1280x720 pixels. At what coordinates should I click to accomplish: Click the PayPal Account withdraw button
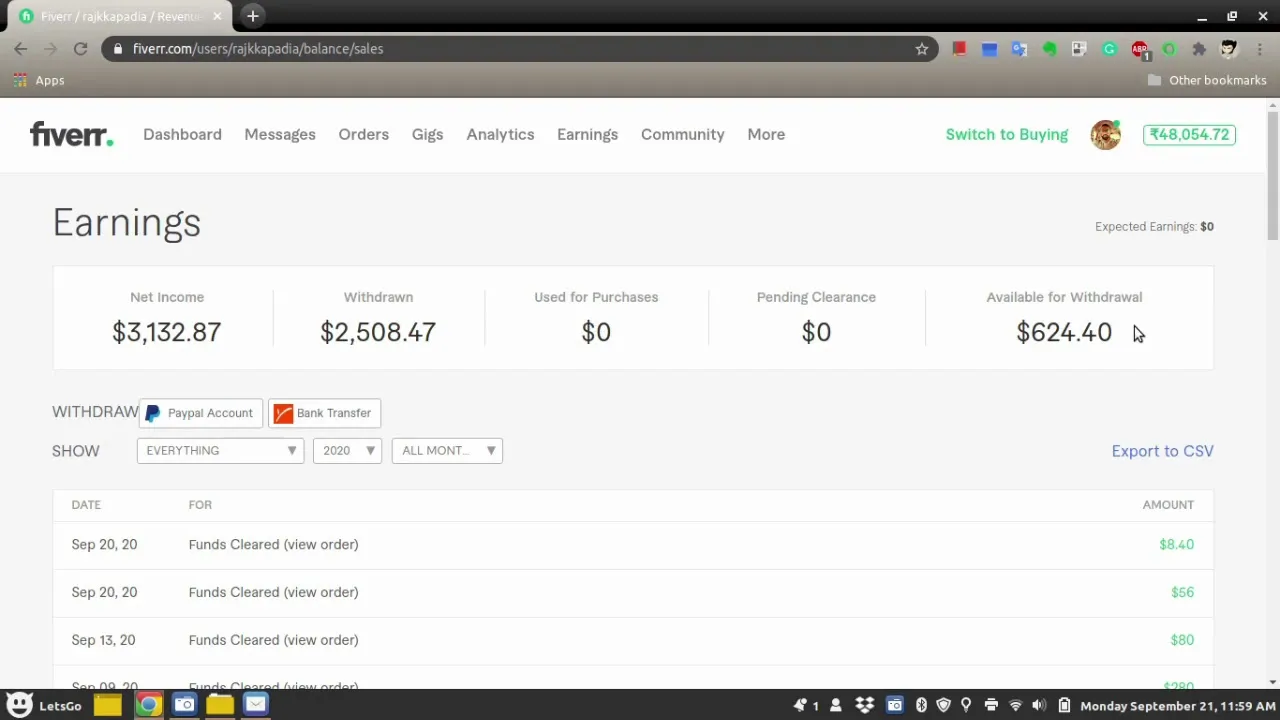(201, 413)
